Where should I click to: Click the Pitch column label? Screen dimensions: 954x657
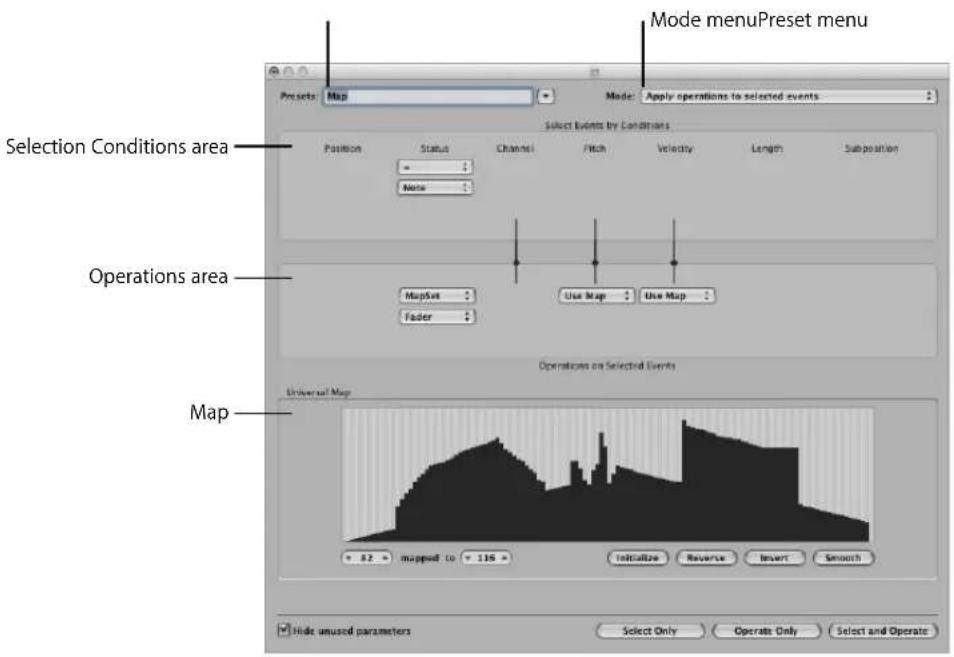pyautogui.click(x=594, y=148)
